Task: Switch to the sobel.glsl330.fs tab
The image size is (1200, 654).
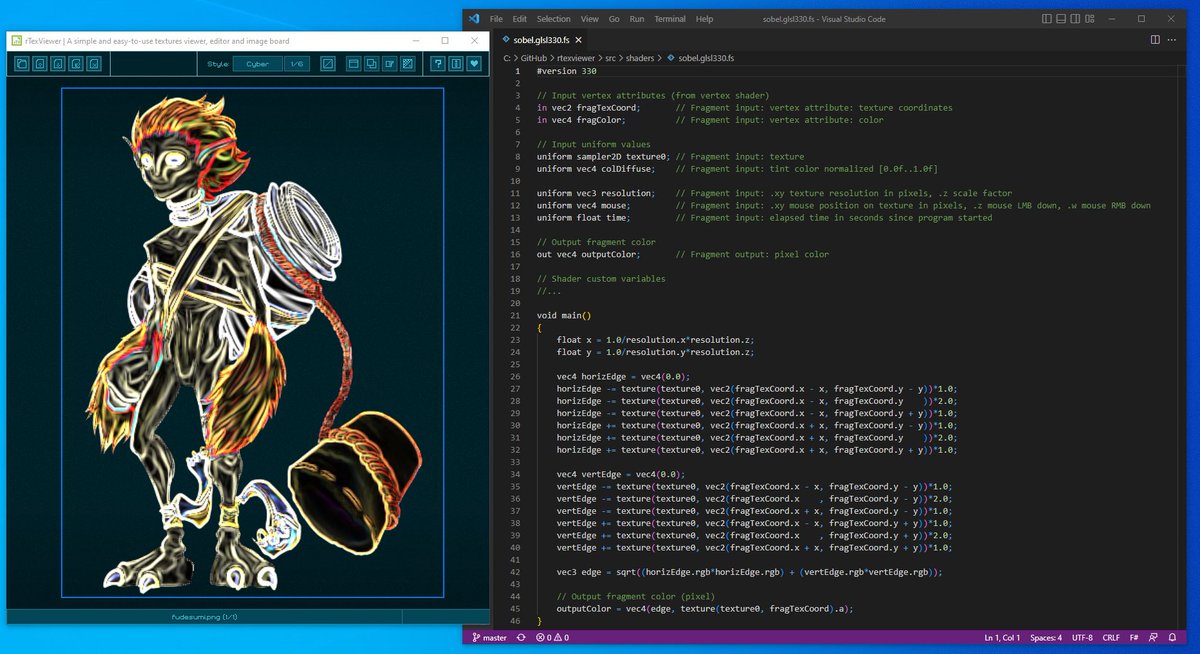Action: tap(540, 38)
